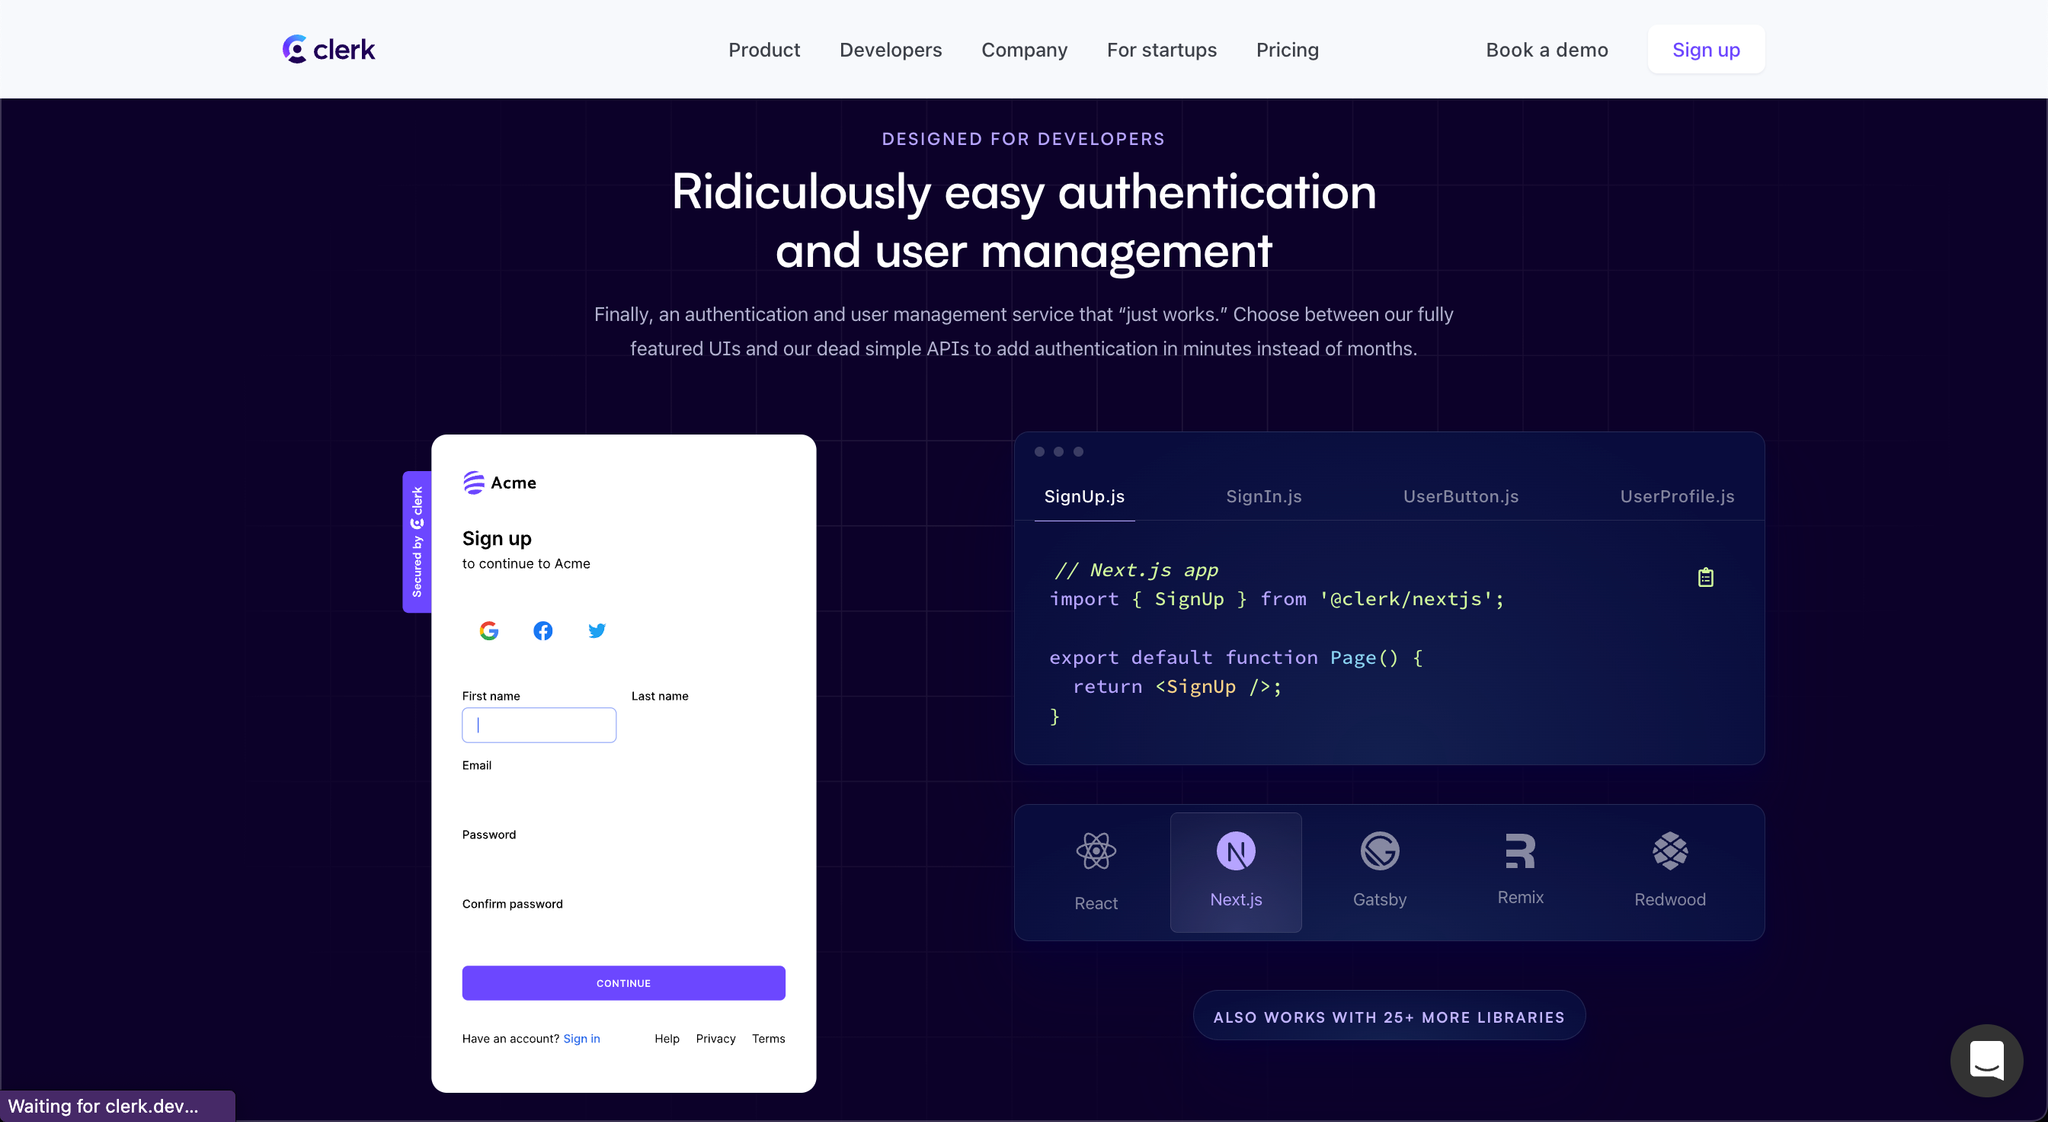Screen dimensions: 2048x1122
Task: Sign up with Facebook icon
Action: [x=543, y=631]
